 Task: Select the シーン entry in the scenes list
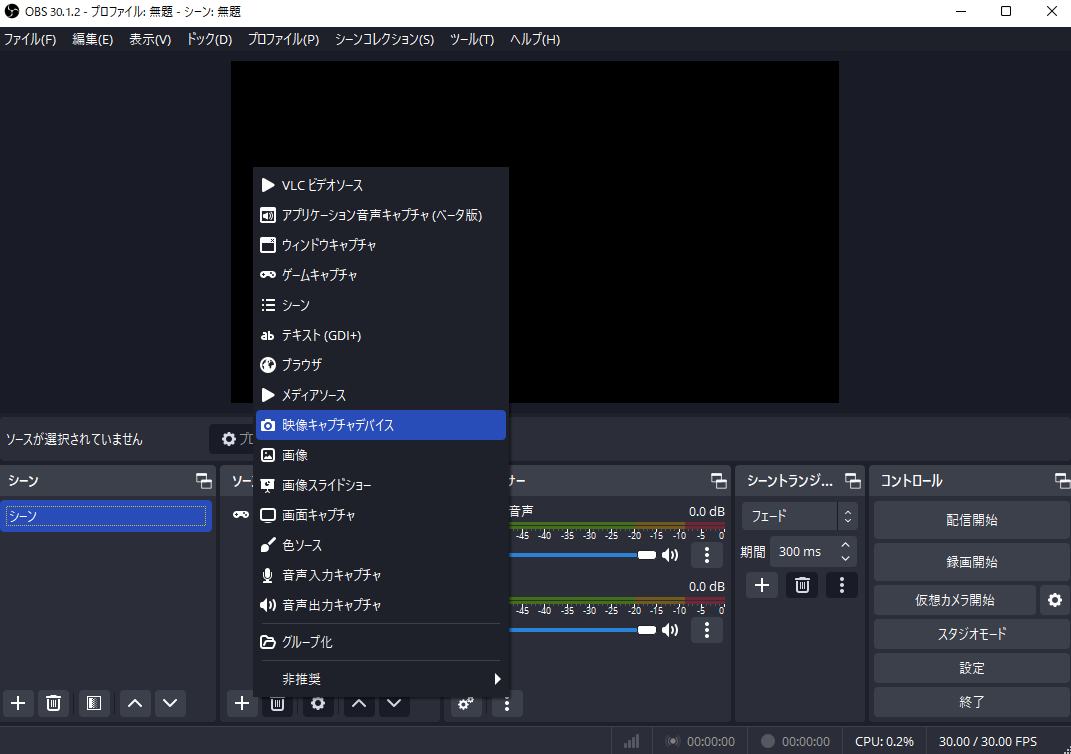point(105,514)
